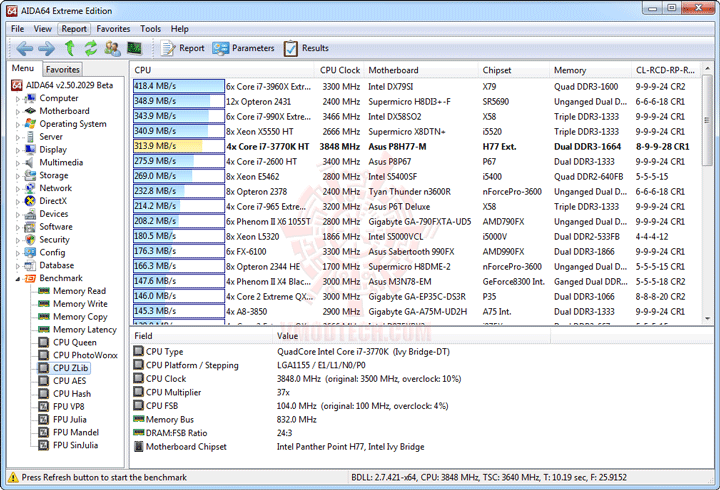Screen dimensions: 720x490
Task: Select the Memory Copy benchmark
Action: click(x=80, y=316)
